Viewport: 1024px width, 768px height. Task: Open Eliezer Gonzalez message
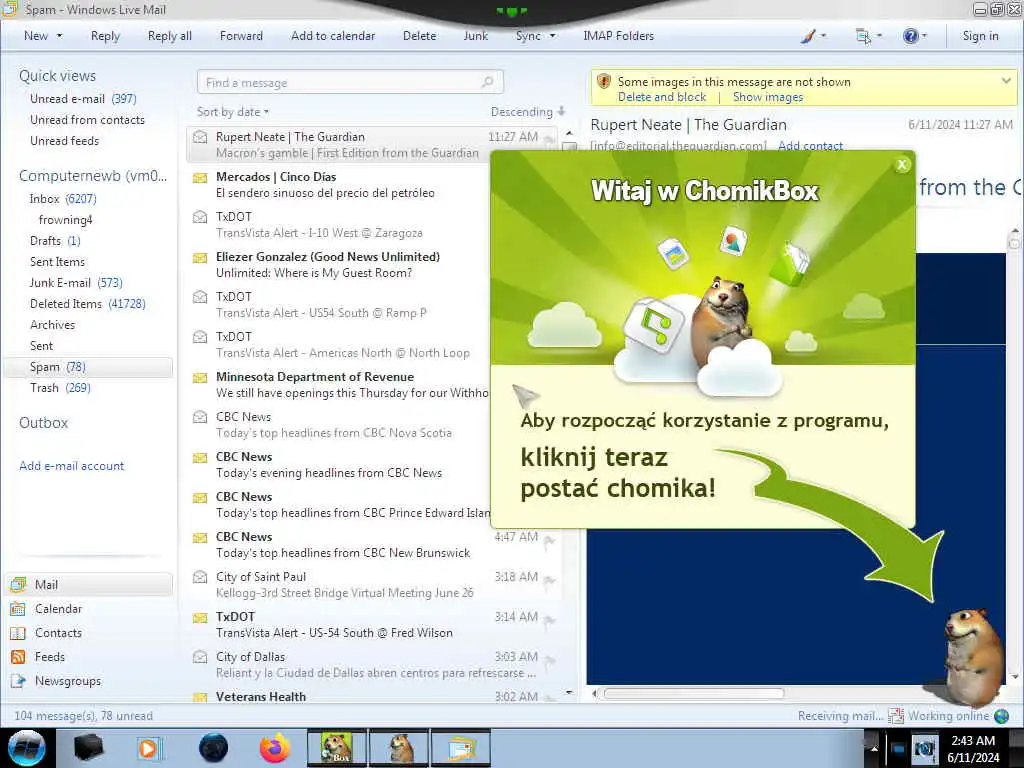(340, 264)
